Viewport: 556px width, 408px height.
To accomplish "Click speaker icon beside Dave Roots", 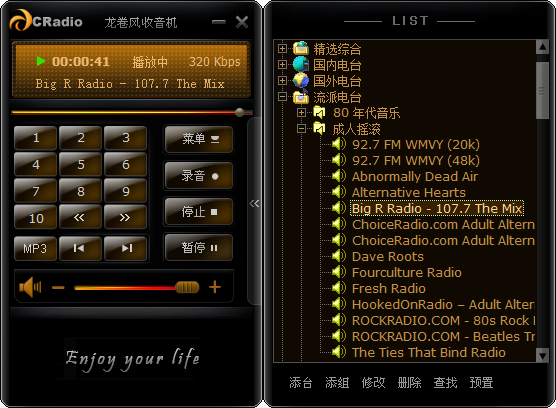I will (339, 256).
